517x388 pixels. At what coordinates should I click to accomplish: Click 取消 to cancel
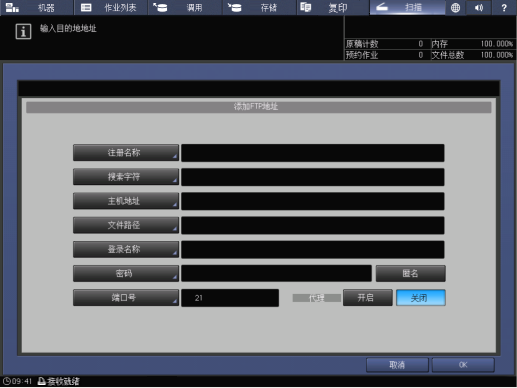click(x=397, y=365)
